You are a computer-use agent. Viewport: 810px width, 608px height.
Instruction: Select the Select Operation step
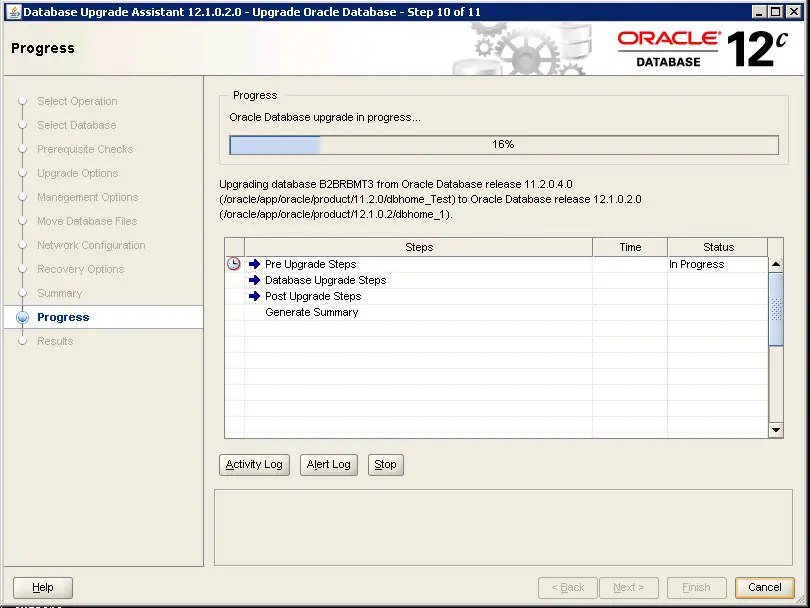77,101
